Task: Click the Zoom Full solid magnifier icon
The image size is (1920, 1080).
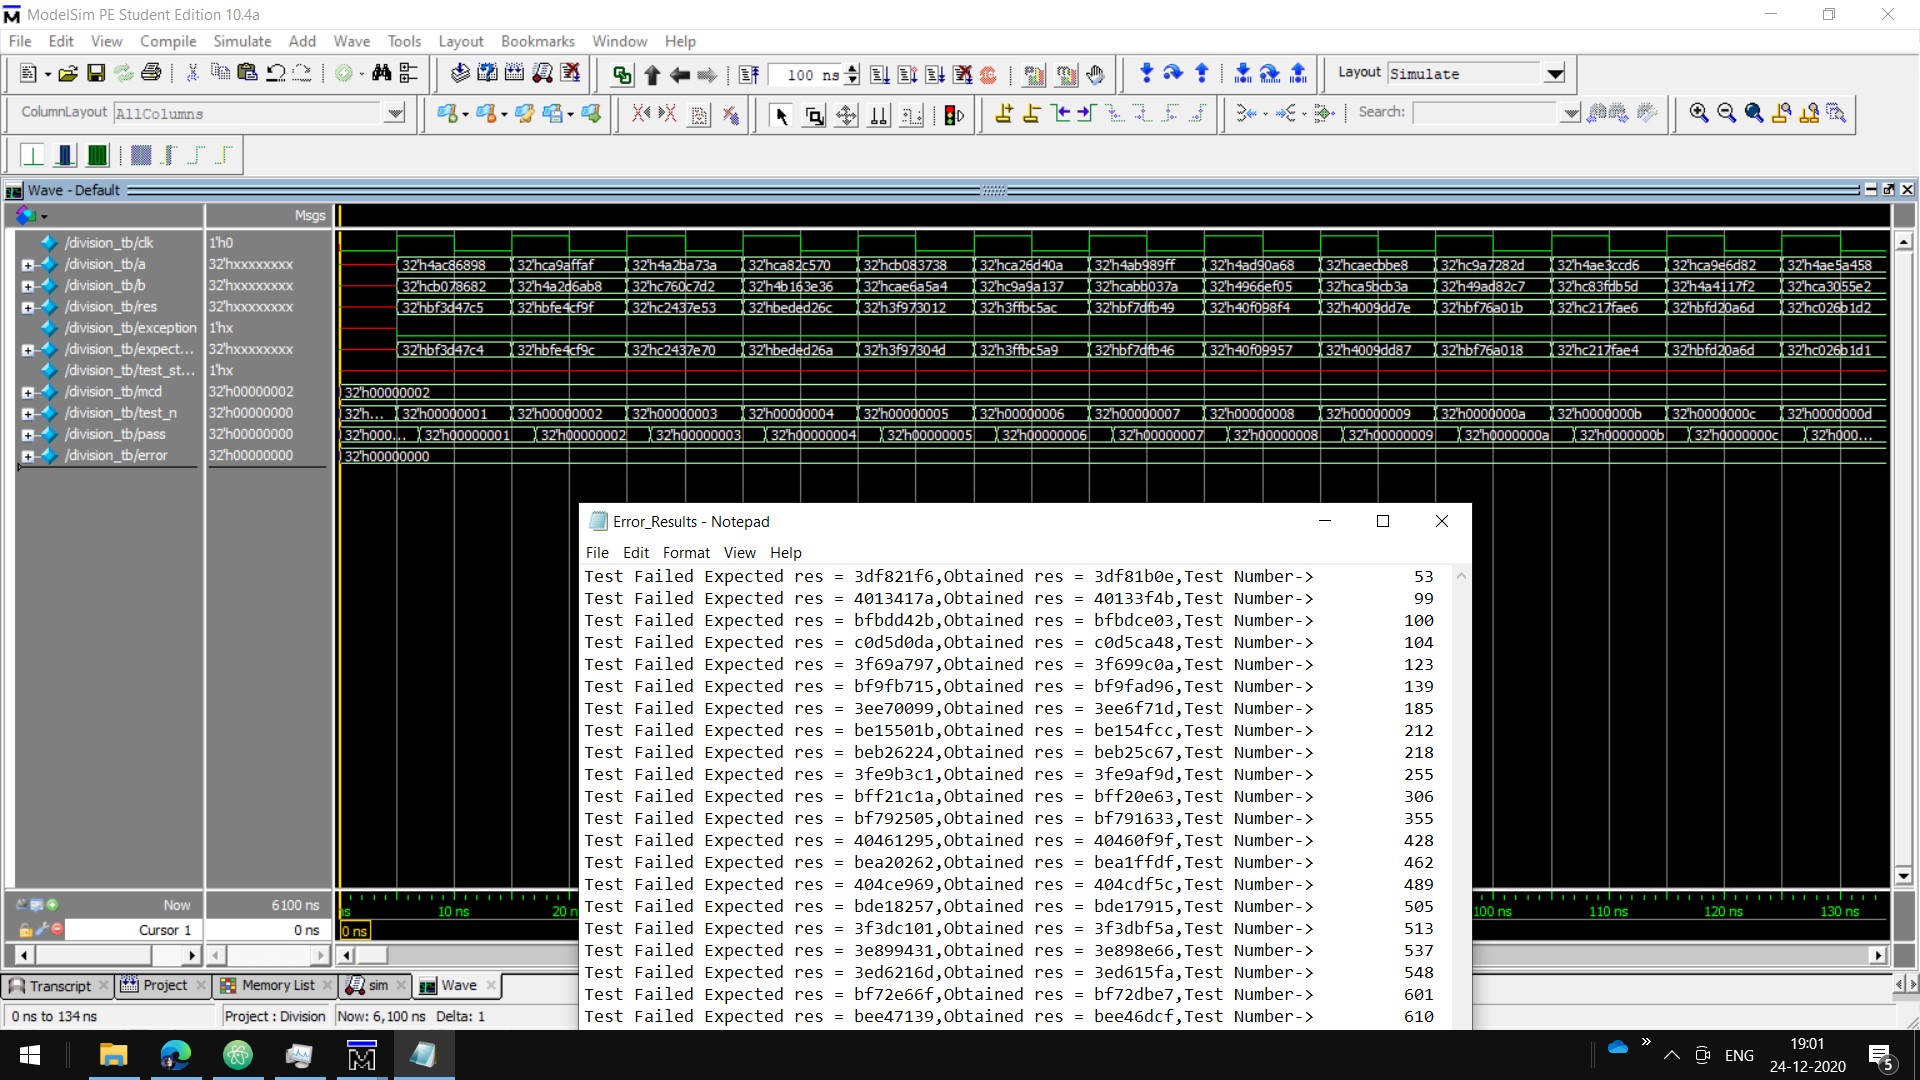Action: [1753, 113]
